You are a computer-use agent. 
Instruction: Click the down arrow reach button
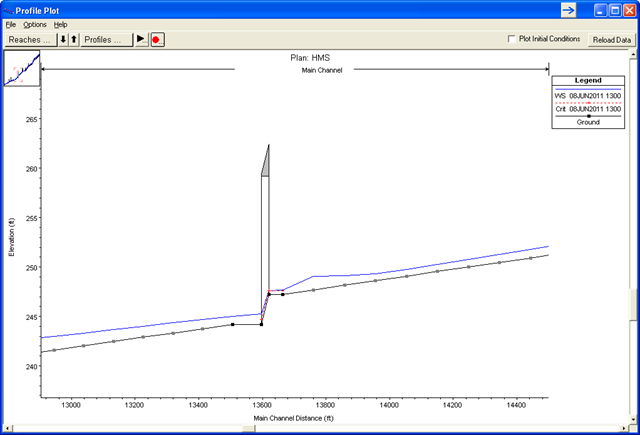click(x=63, y=40)
